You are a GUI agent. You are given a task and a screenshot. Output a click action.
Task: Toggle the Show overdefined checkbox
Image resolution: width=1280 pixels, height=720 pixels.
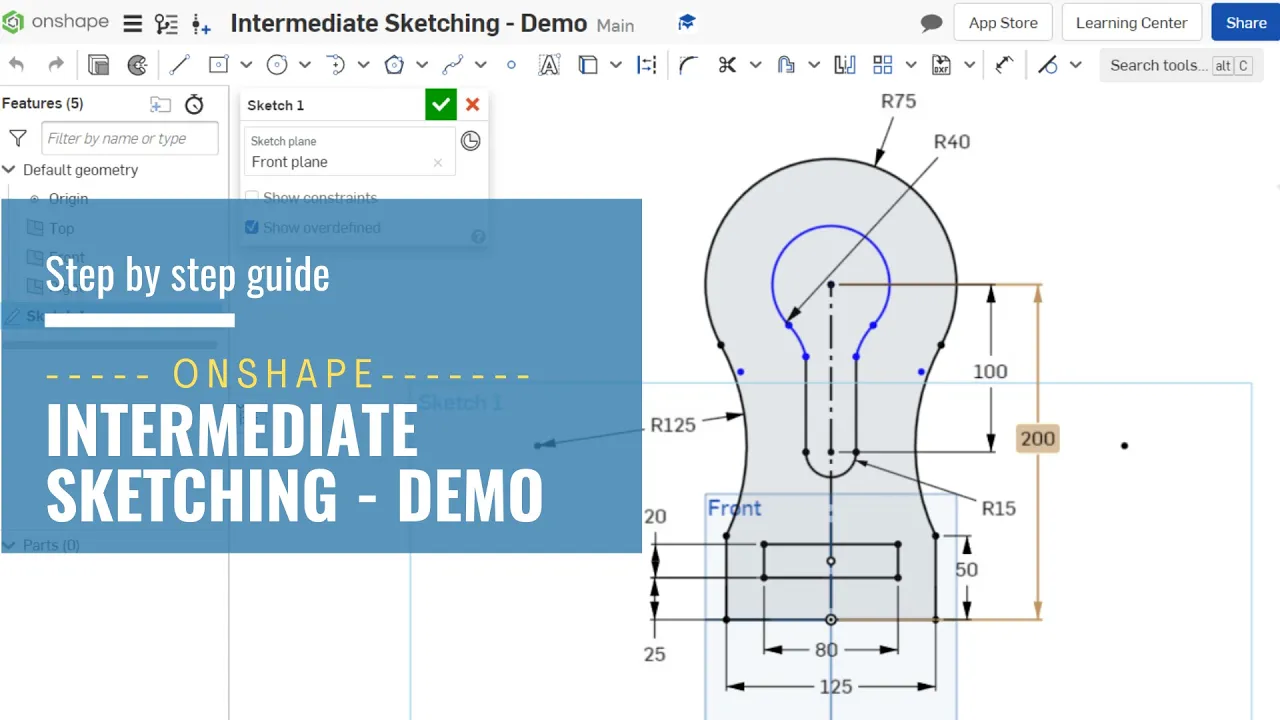[x=252, y=228]
